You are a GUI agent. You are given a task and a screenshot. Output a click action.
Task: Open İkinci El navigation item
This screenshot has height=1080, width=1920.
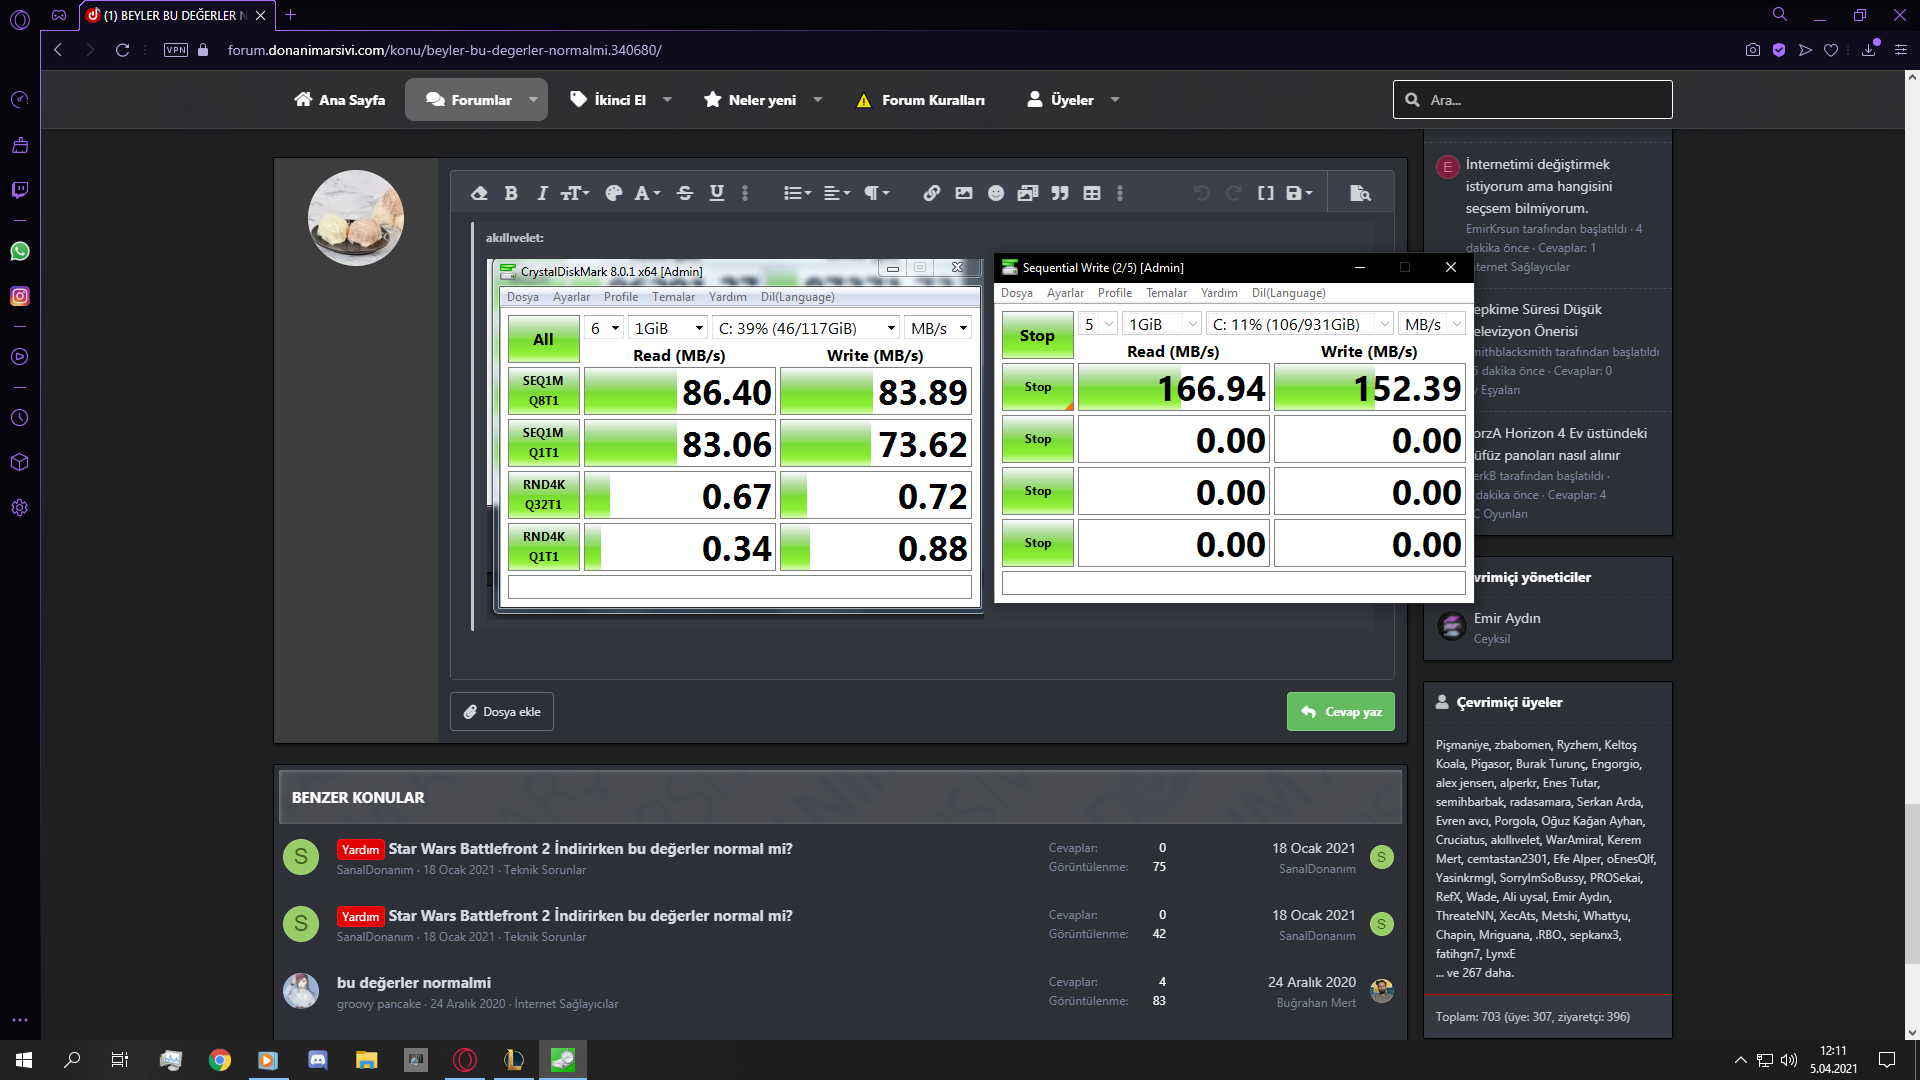point(608,100)
